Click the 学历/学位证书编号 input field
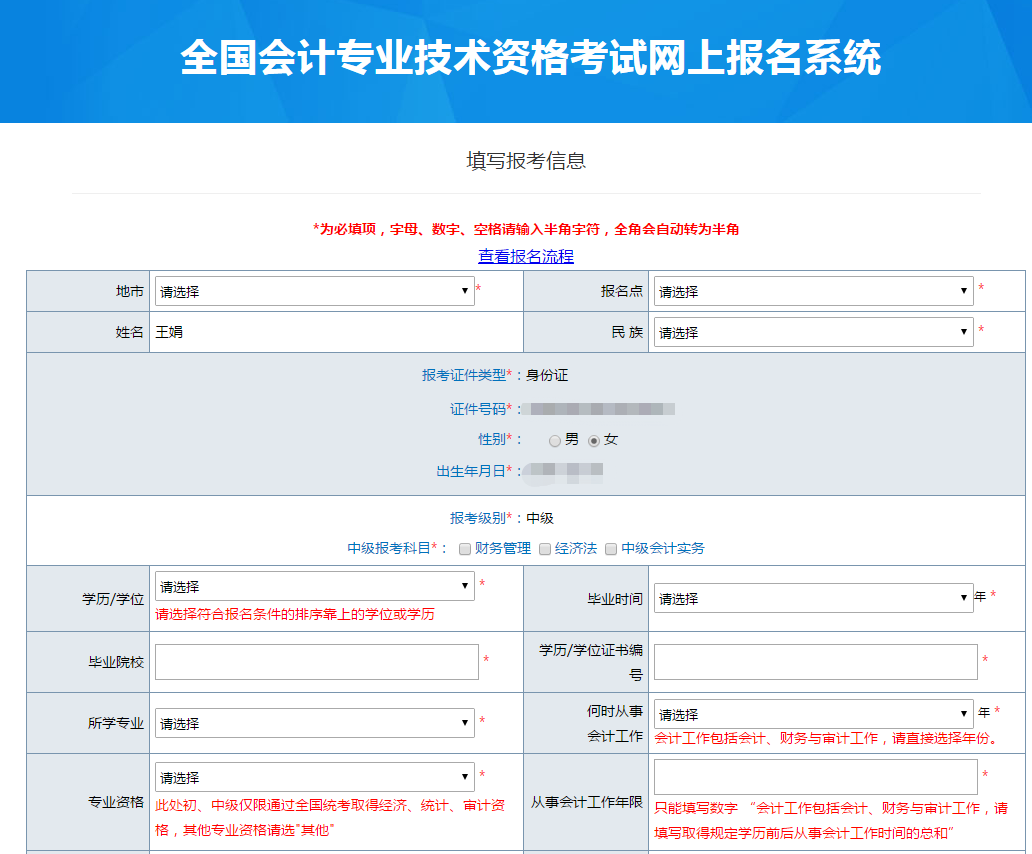Viewport: 1032px width, 854px height. pos(815,662)
